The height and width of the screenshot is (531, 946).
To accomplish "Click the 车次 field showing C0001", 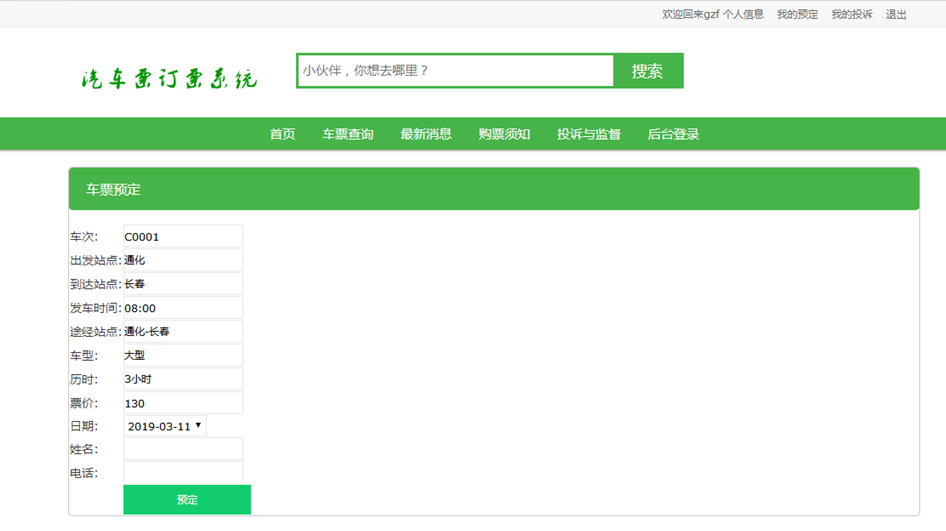I will tap(183, 237).
